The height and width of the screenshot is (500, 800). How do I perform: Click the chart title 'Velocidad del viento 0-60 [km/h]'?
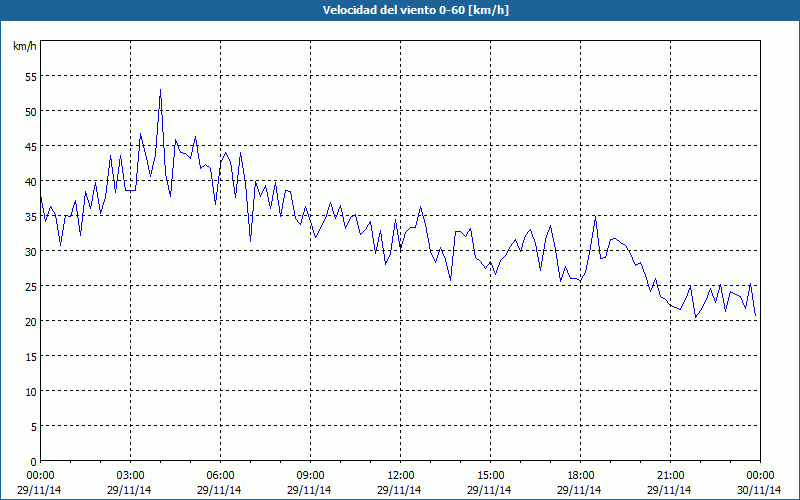click(x=416, y=10)
